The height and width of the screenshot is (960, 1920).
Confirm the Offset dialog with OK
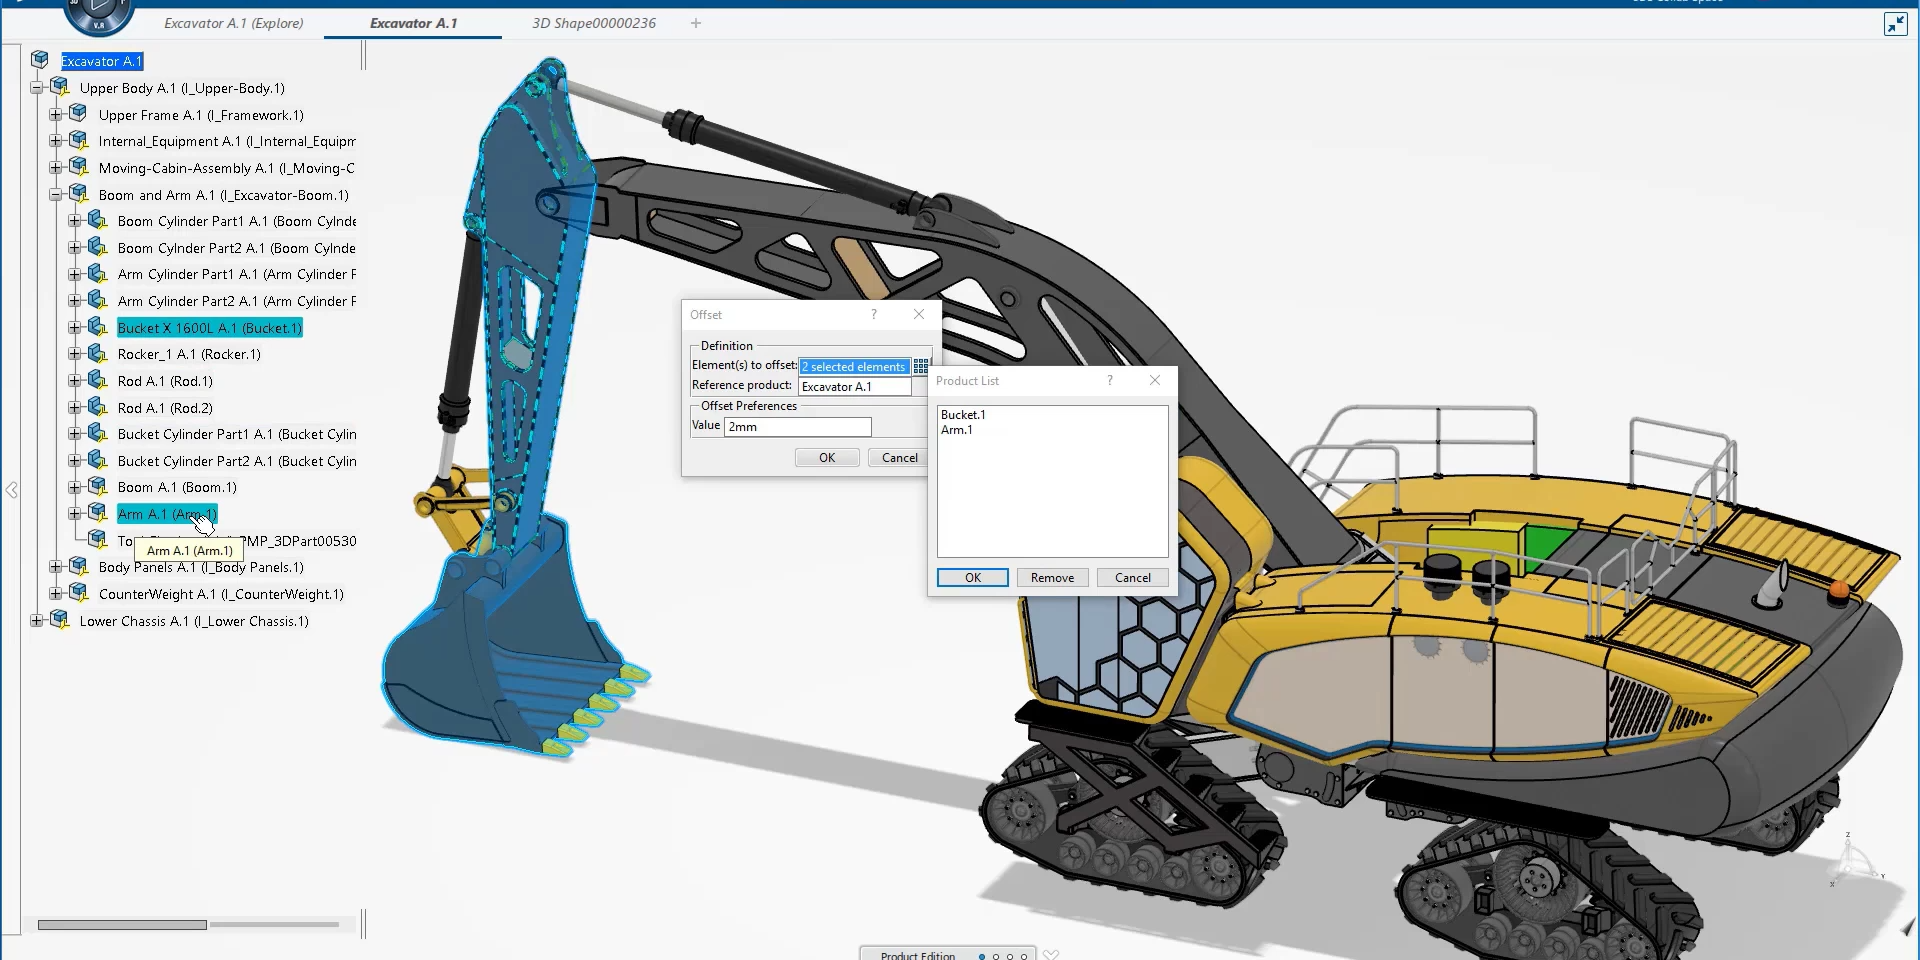826,458
